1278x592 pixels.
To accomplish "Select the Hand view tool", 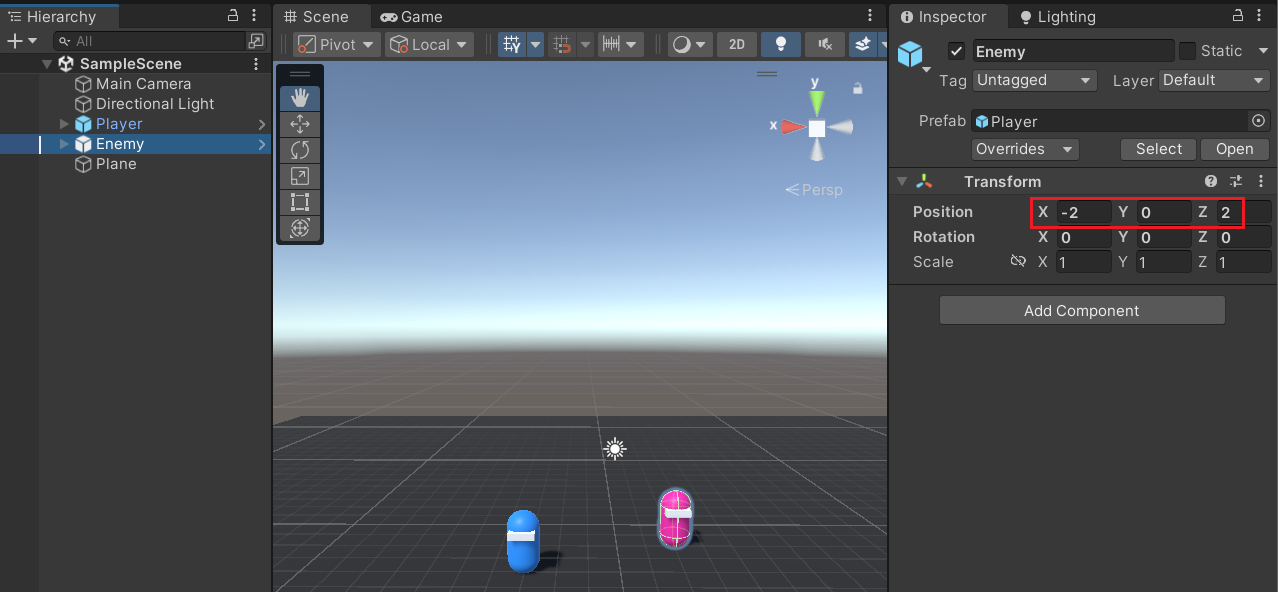I will 300,98.
